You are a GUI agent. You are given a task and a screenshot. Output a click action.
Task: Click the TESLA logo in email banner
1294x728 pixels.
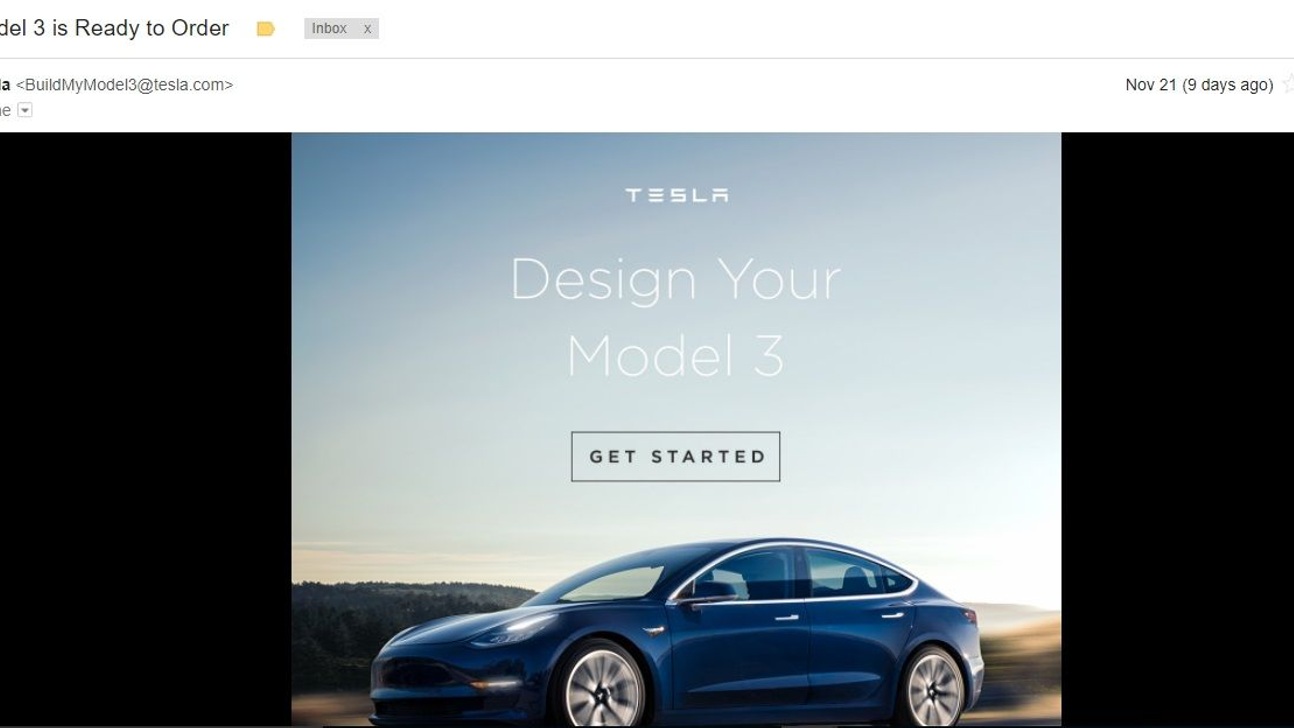(677, 195)
